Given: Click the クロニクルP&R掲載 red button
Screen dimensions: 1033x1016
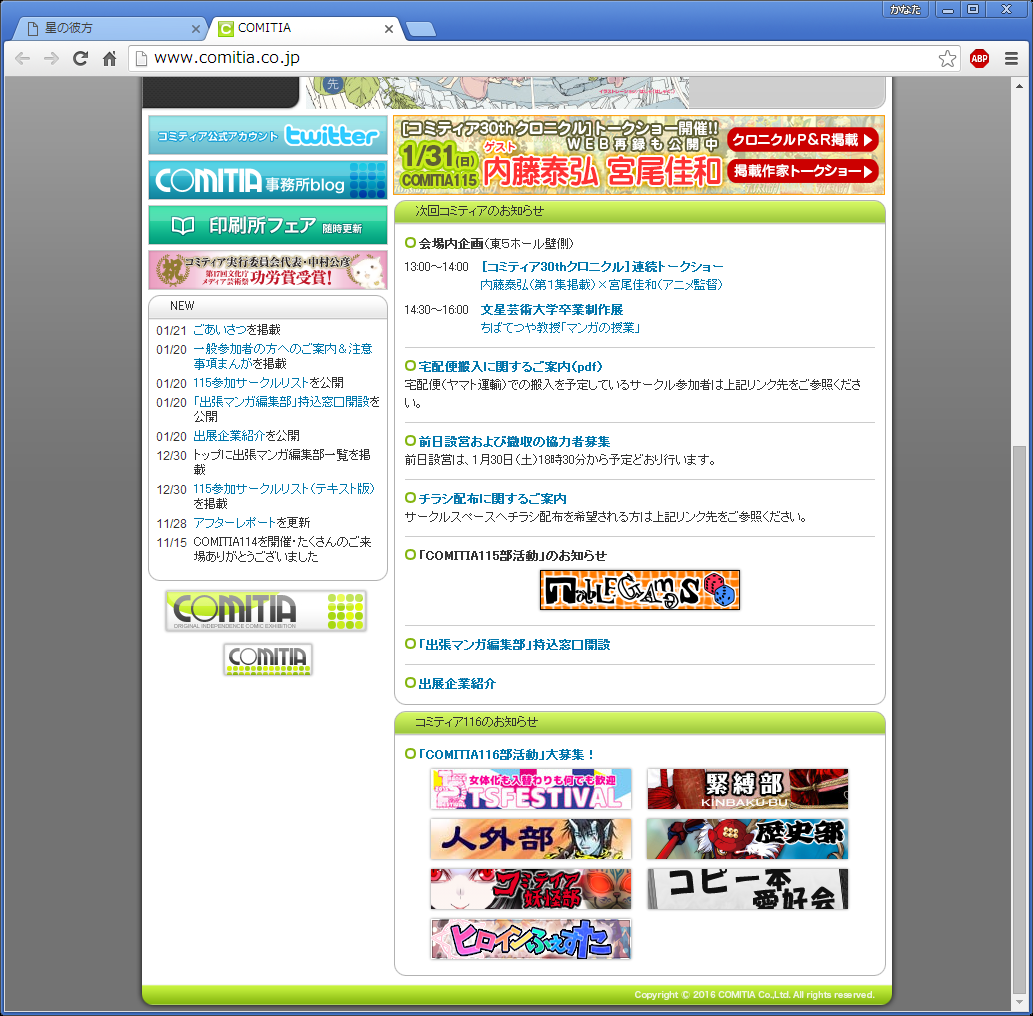Looking at the screenshot, I should (802, 140).
